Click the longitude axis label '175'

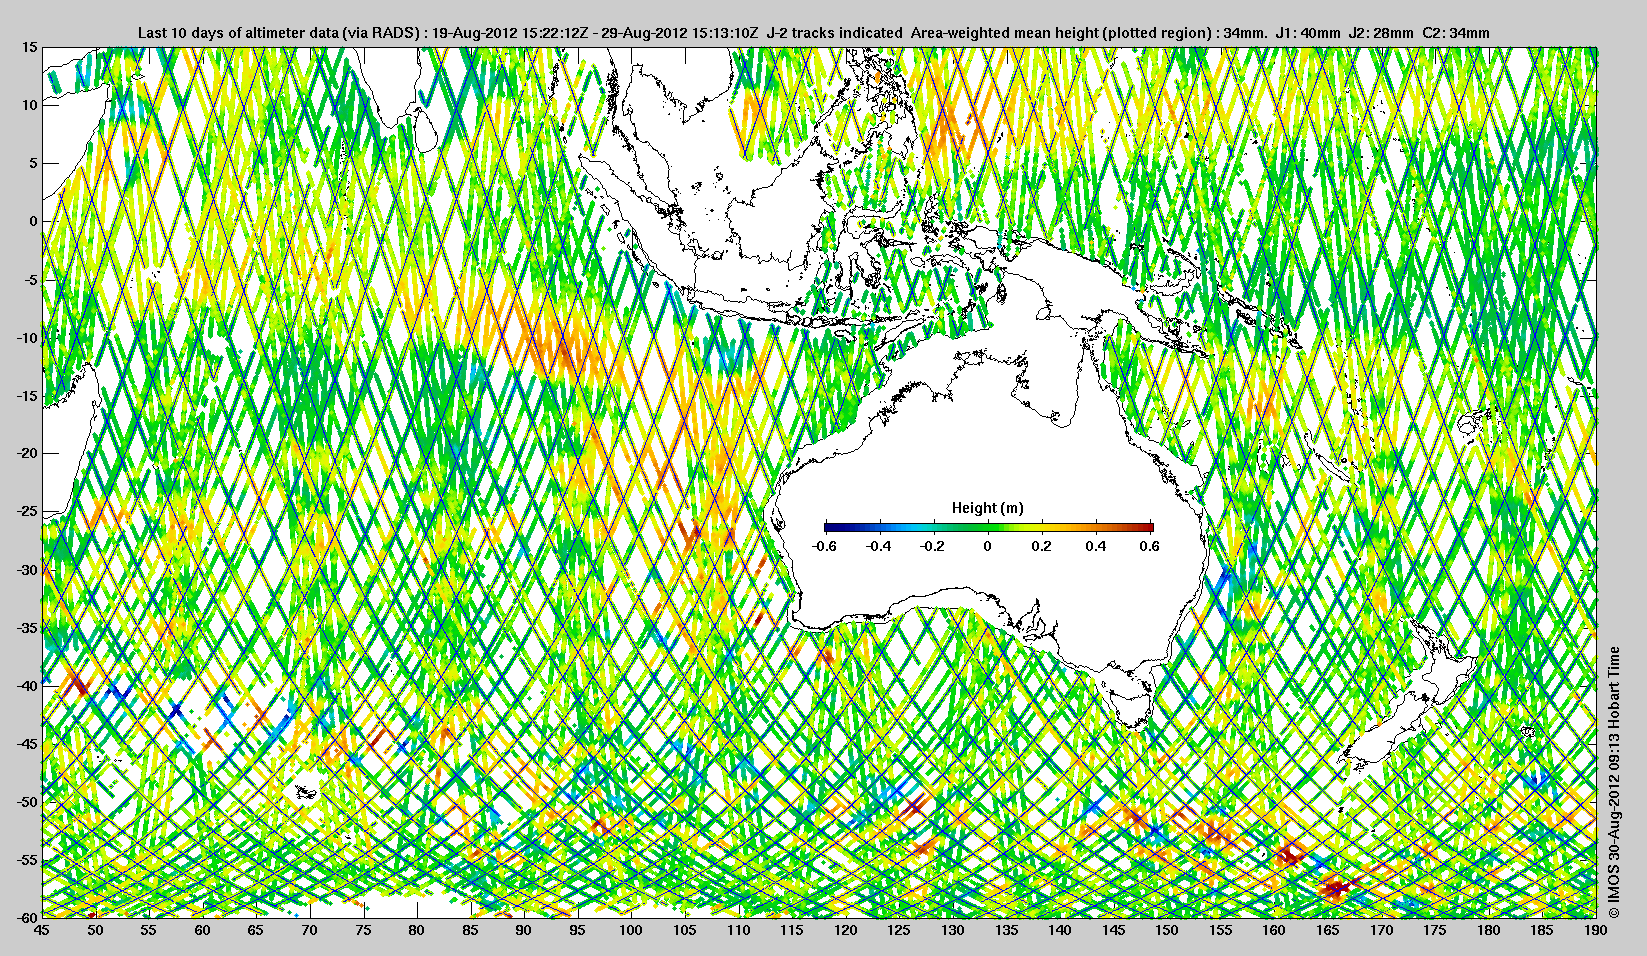pyautogui.click(x=1435, y=930)
